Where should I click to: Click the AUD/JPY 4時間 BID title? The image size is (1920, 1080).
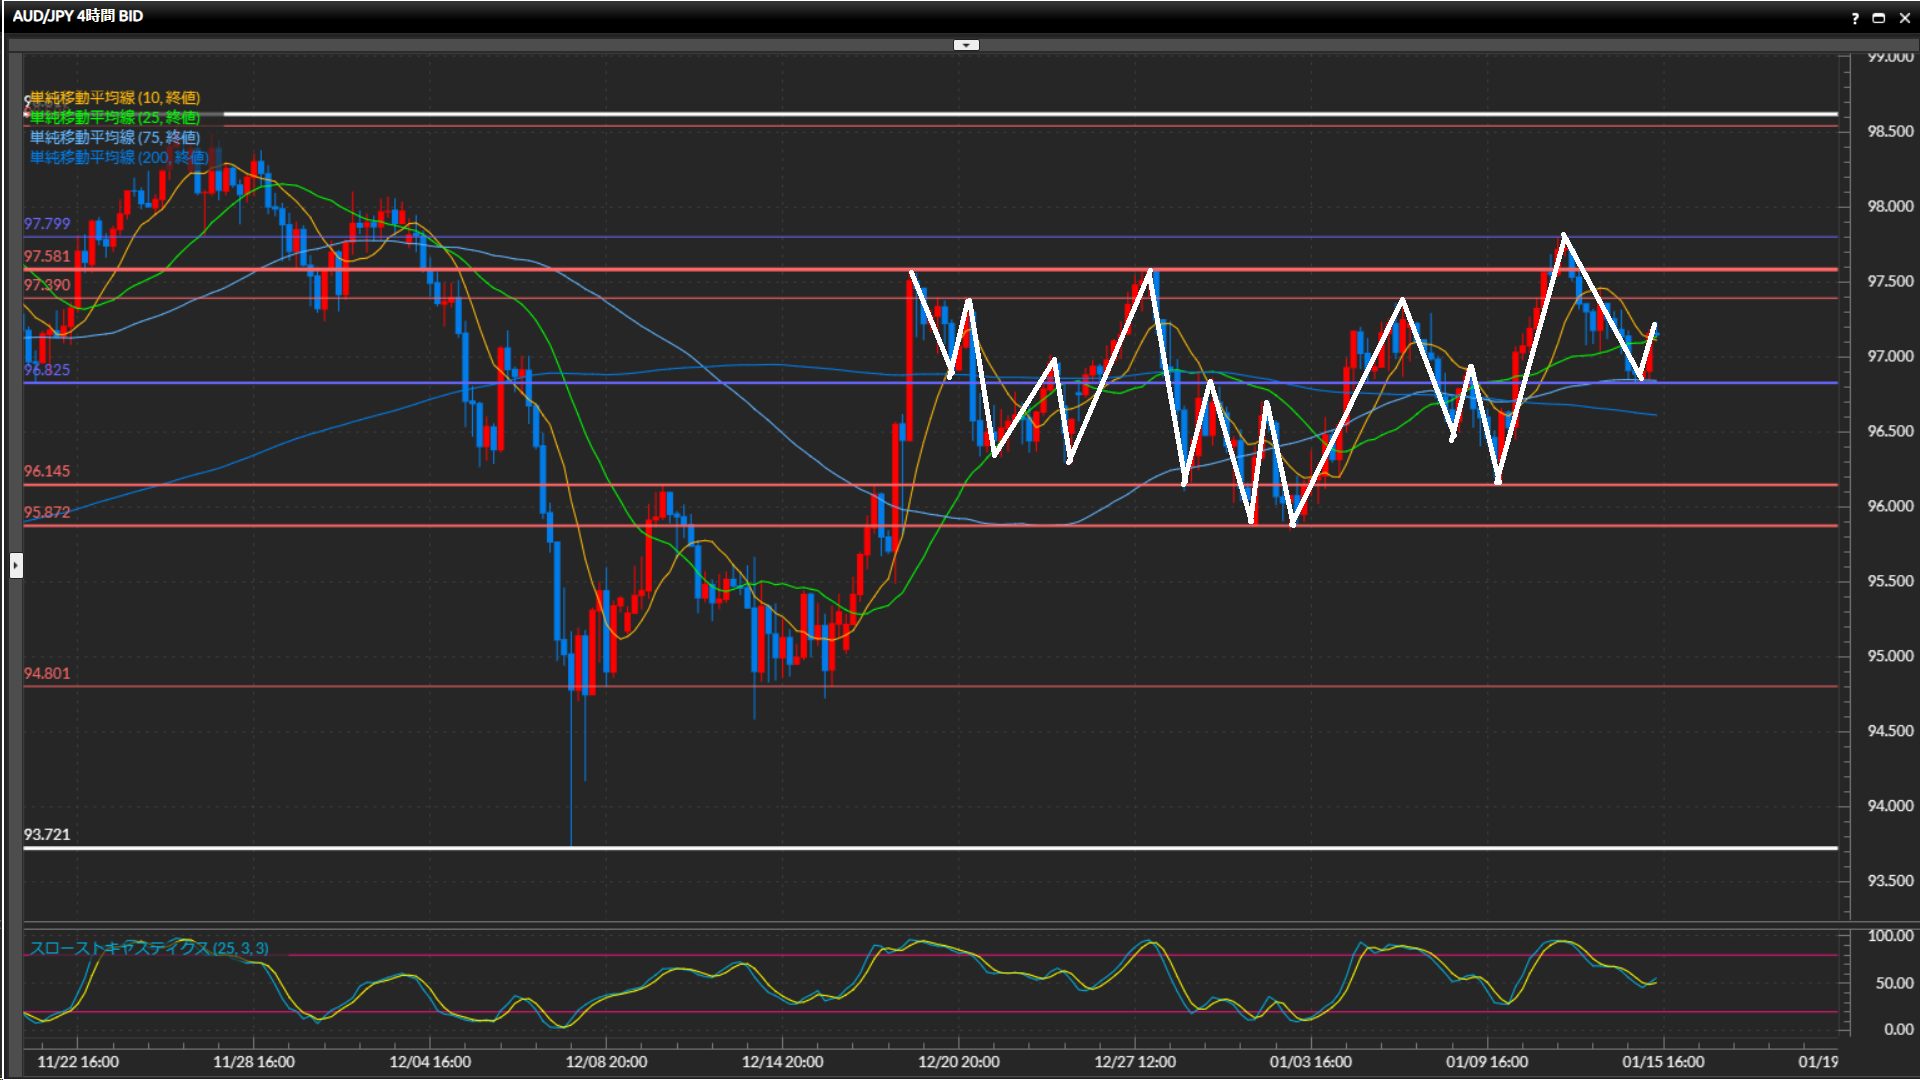pyautogui.click(x=78, y=17)
